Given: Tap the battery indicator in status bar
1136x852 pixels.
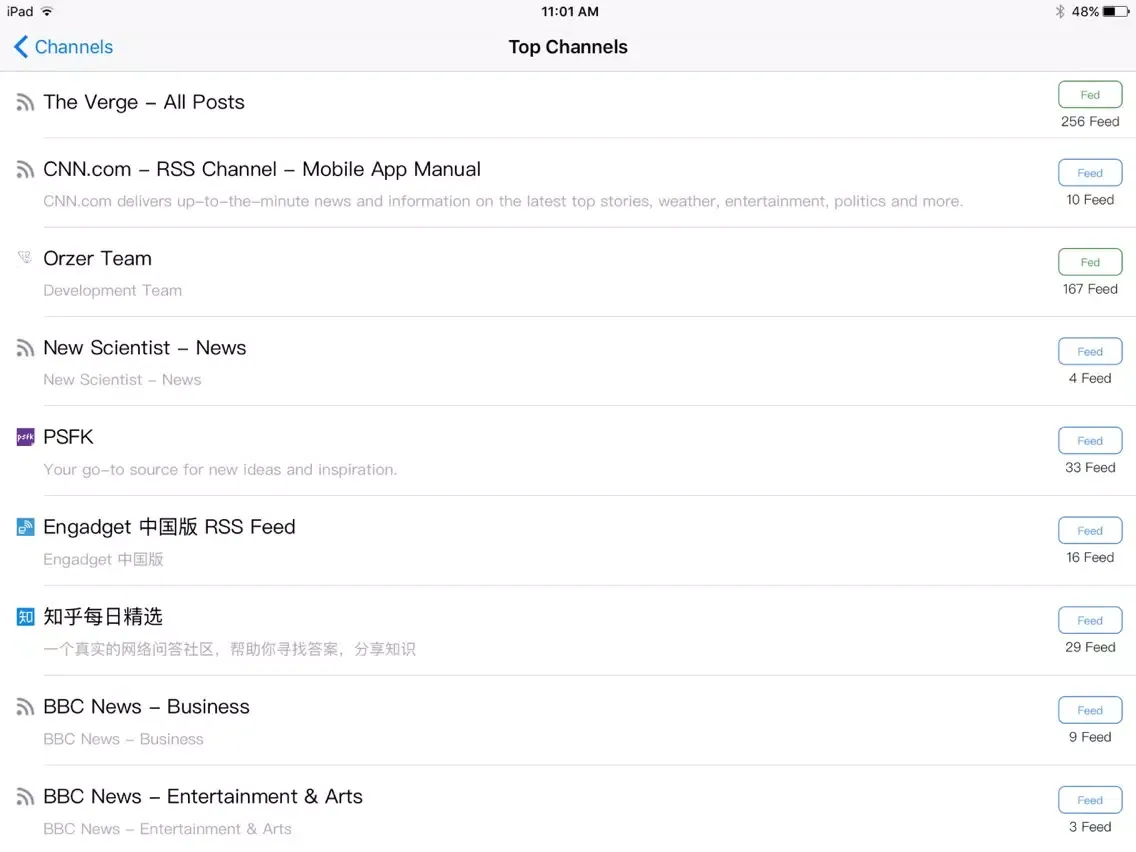Looking at the screenshot, I should click(x=1116, y=12).
